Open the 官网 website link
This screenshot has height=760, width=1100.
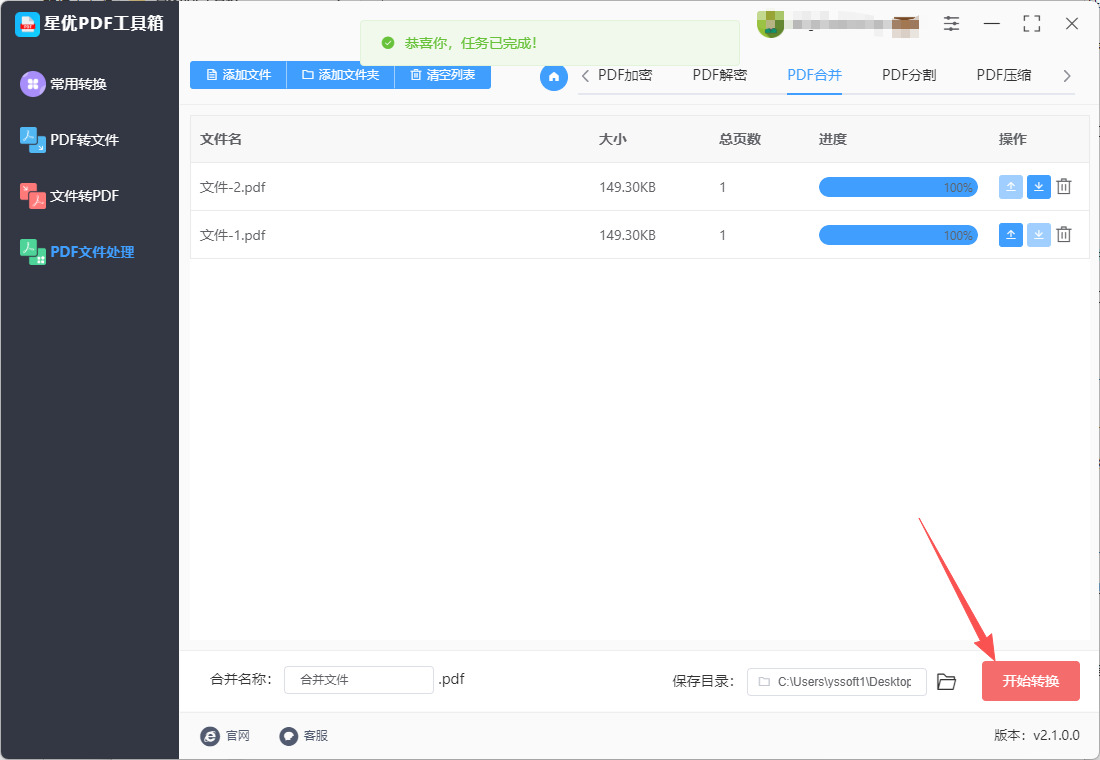click(x=225, y=735)
